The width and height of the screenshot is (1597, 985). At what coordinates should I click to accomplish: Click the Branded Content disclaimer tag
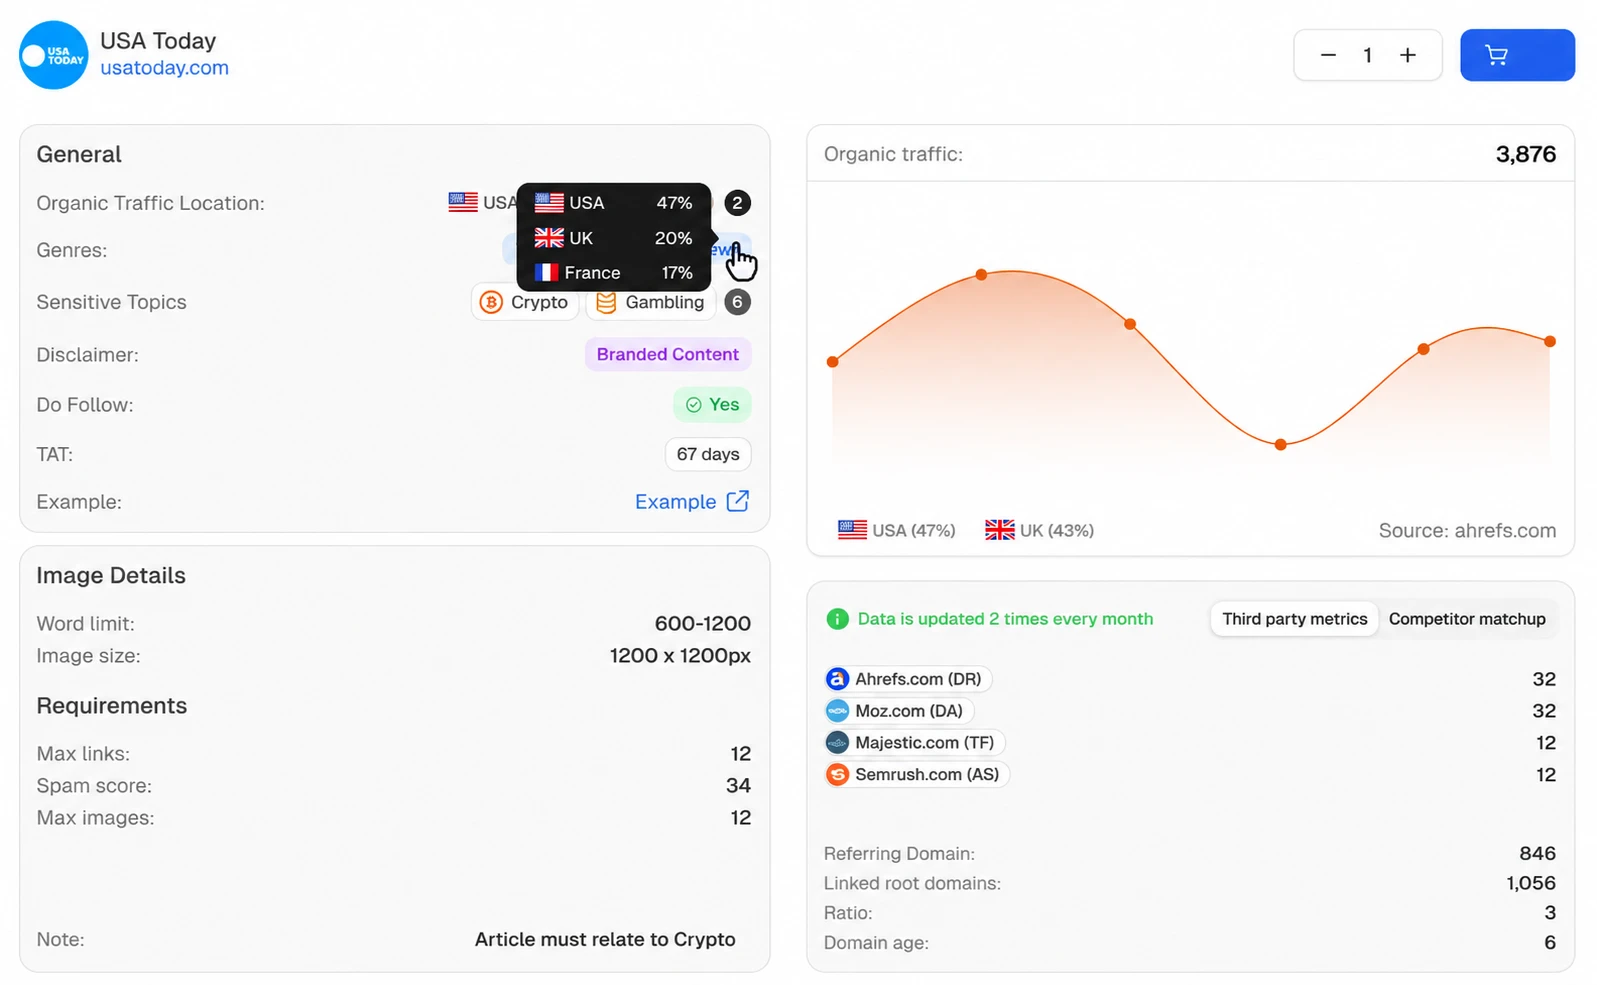[668, 354]
